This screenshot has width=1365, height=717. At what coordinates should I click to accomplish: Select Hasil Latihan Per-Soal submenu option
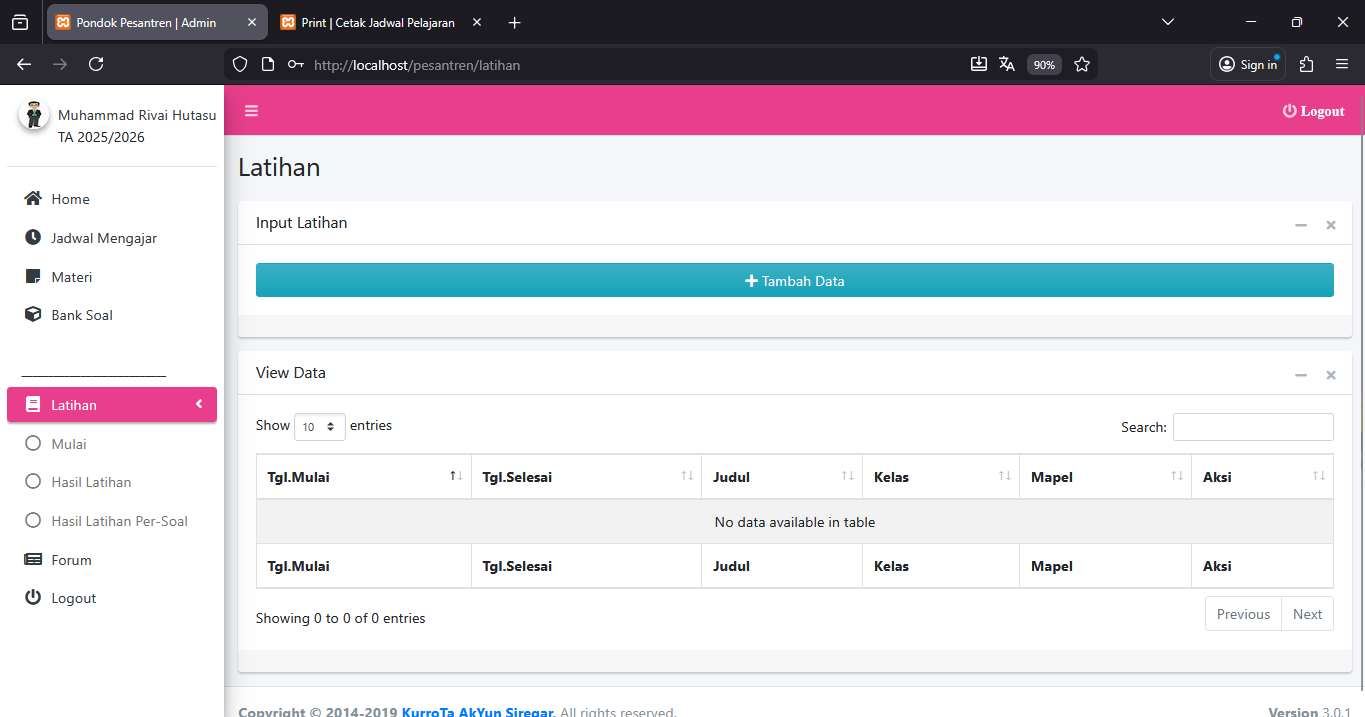[x=119, y=521]
